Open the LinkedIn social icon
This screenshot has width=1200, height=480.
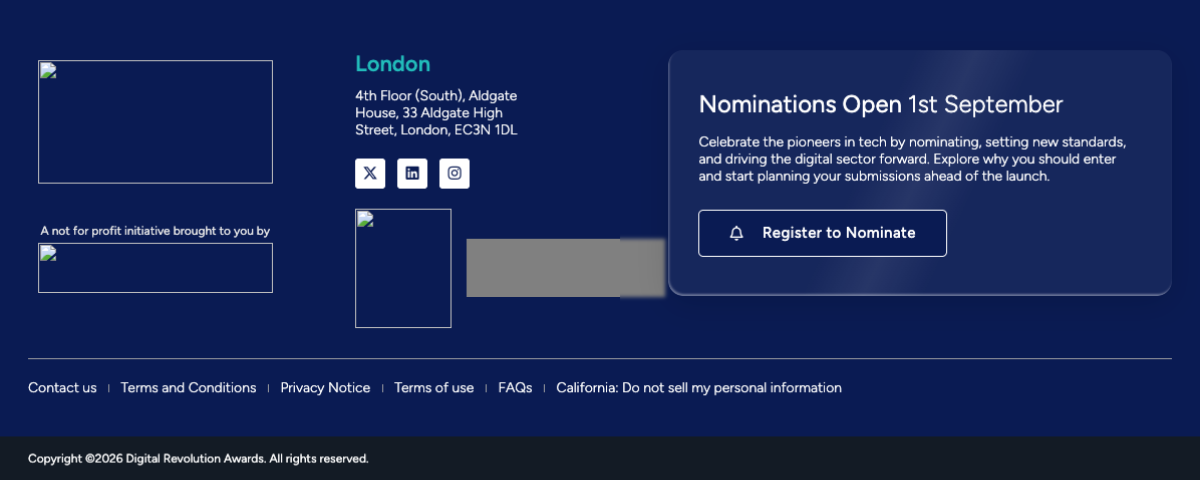412,173
